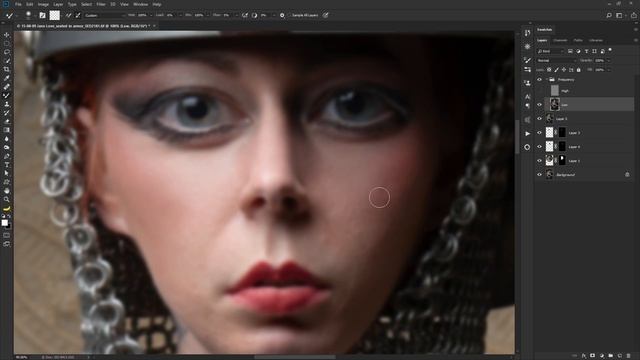Open the Swatches panel tab
Image resolution: width=640 pixels, height=360 pixels.
point(544,29)
